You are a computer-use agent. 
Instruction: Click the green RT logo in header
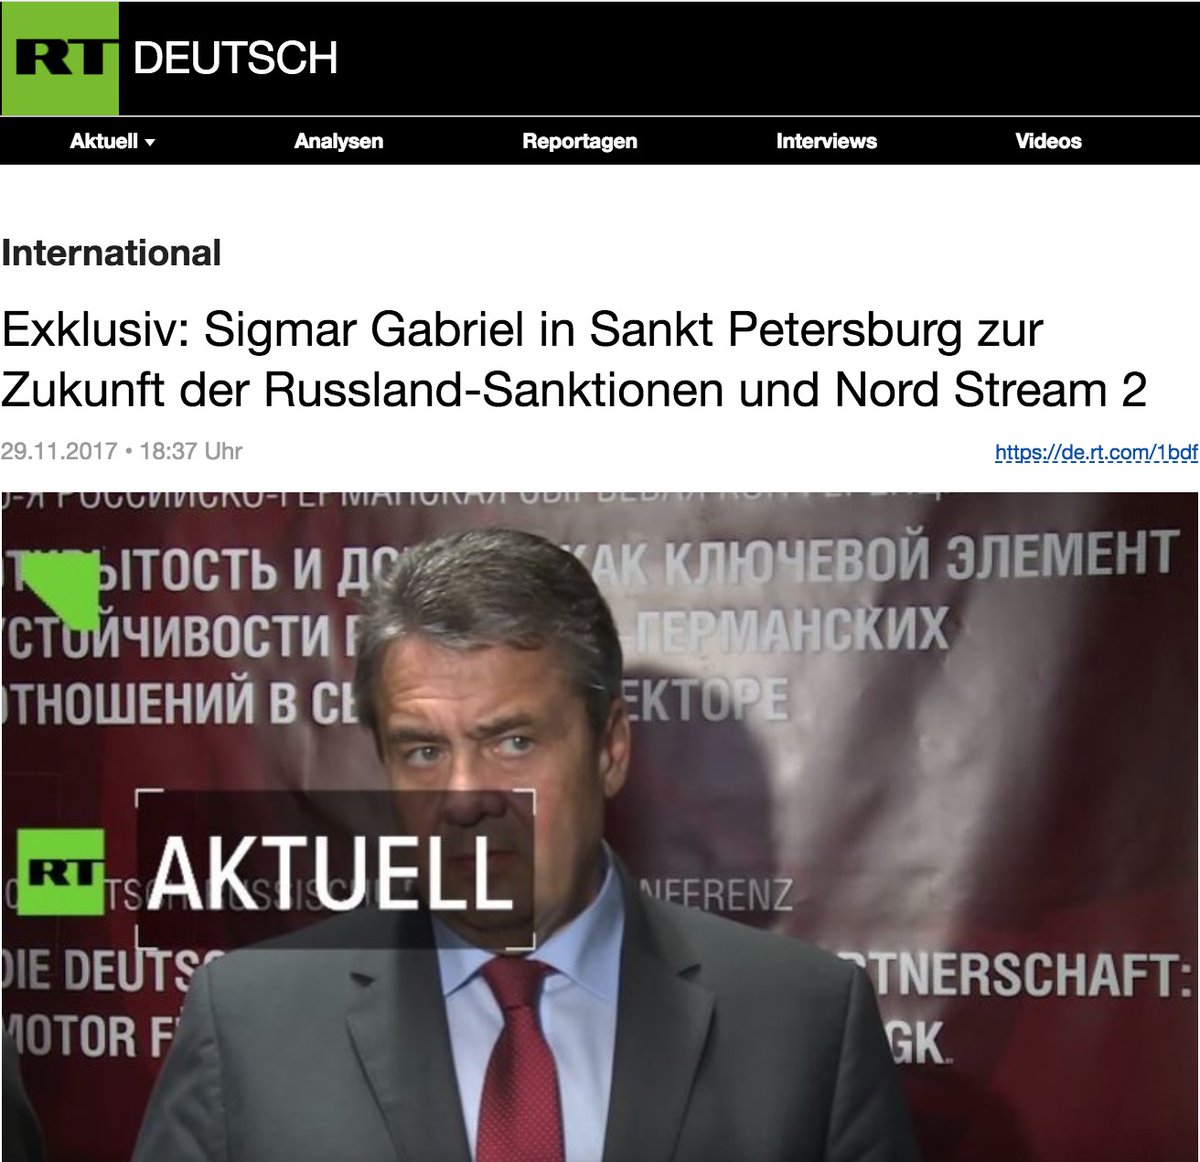pos(60,58)
